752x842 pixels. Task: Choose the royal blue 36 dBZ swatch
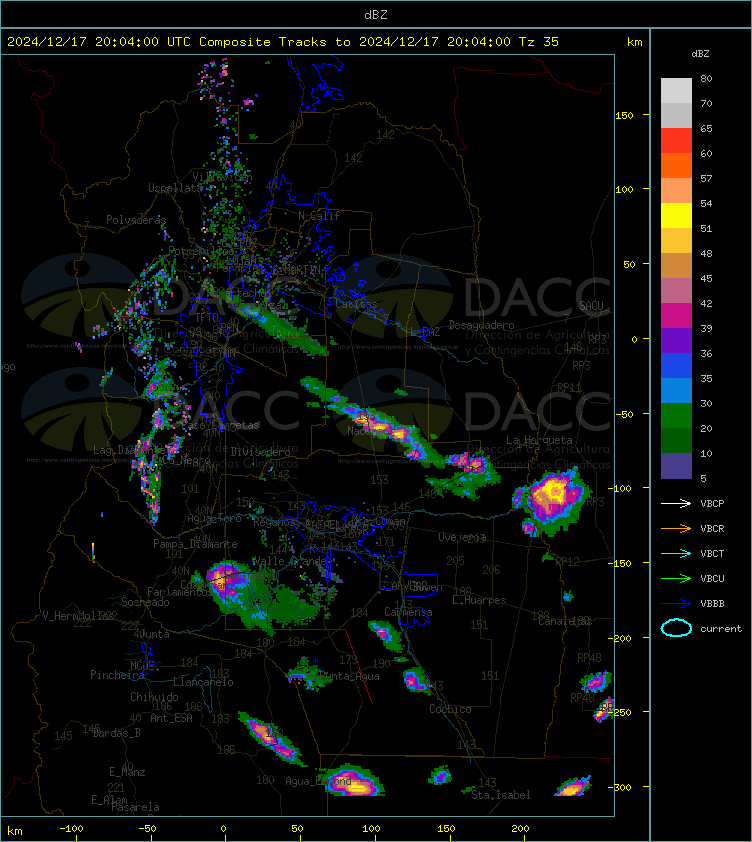[x=676, y=365]
